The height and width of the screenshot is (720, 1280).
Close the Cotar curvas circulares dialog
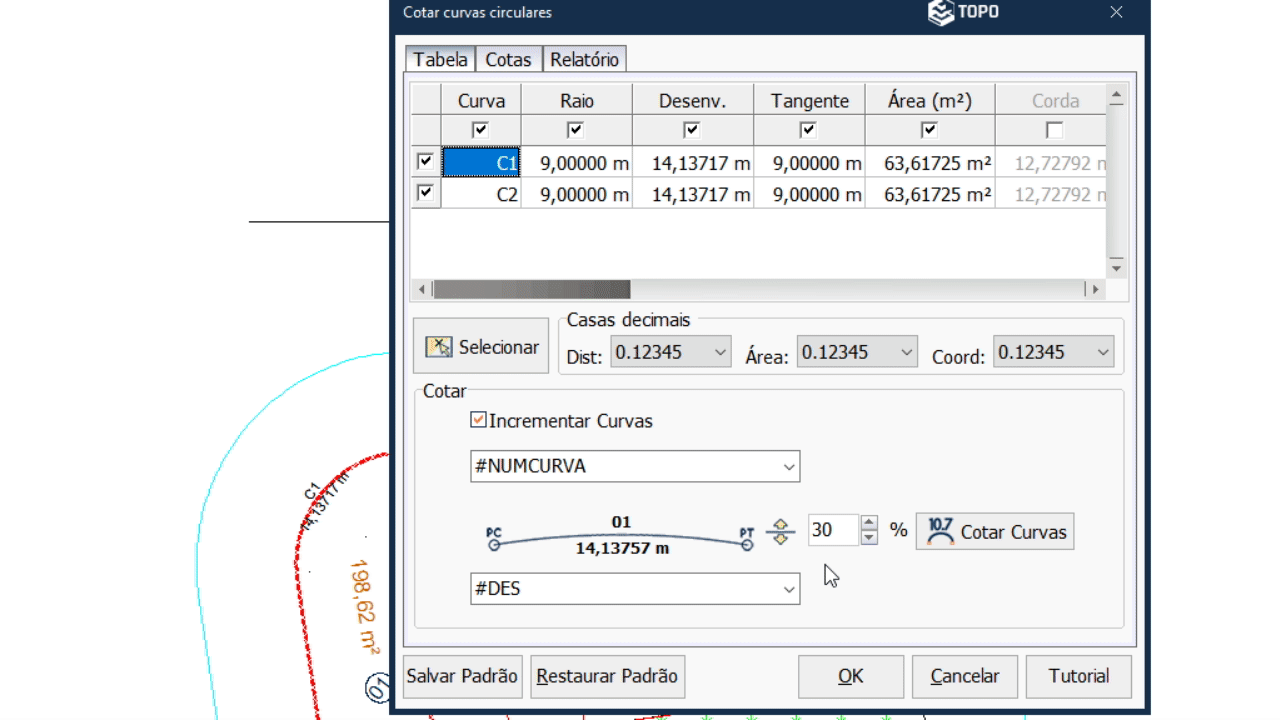[1117, 13]
